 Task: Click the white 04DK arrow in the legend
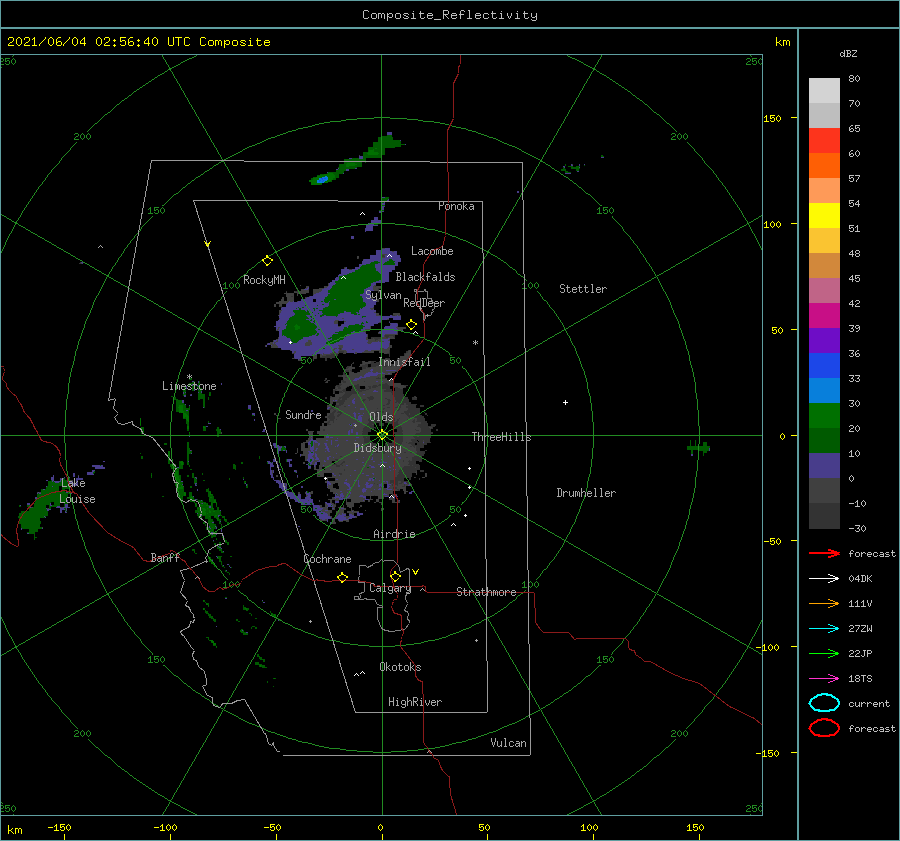pyautogui.click(x=824, y=578)
